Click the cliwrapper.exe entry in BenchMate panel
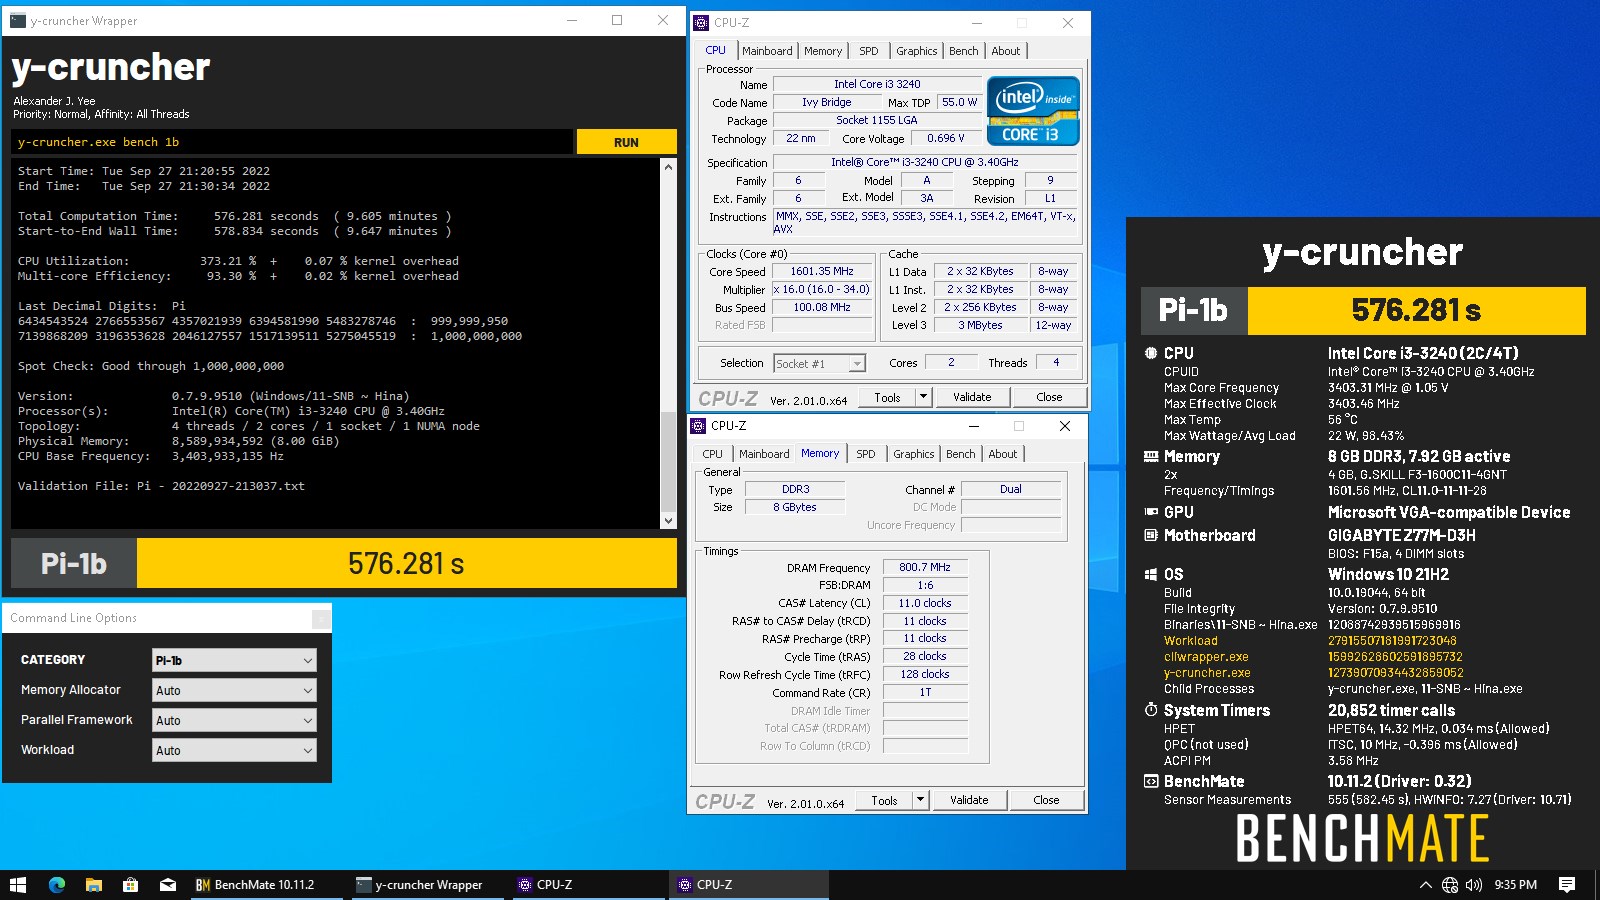Image resolution: width=1600 pixels, height=900 pixels. (1206, 657)
